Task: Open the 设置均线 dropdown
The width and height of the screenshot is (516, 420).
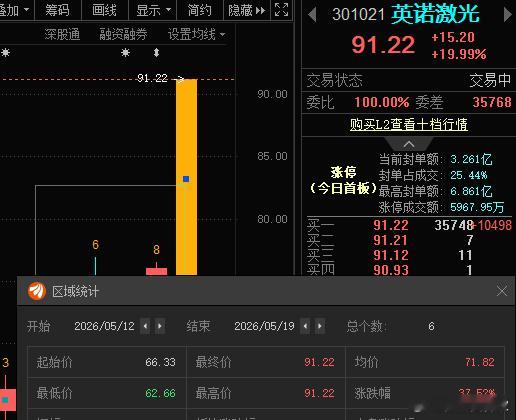Action: (x=197, y=34)
